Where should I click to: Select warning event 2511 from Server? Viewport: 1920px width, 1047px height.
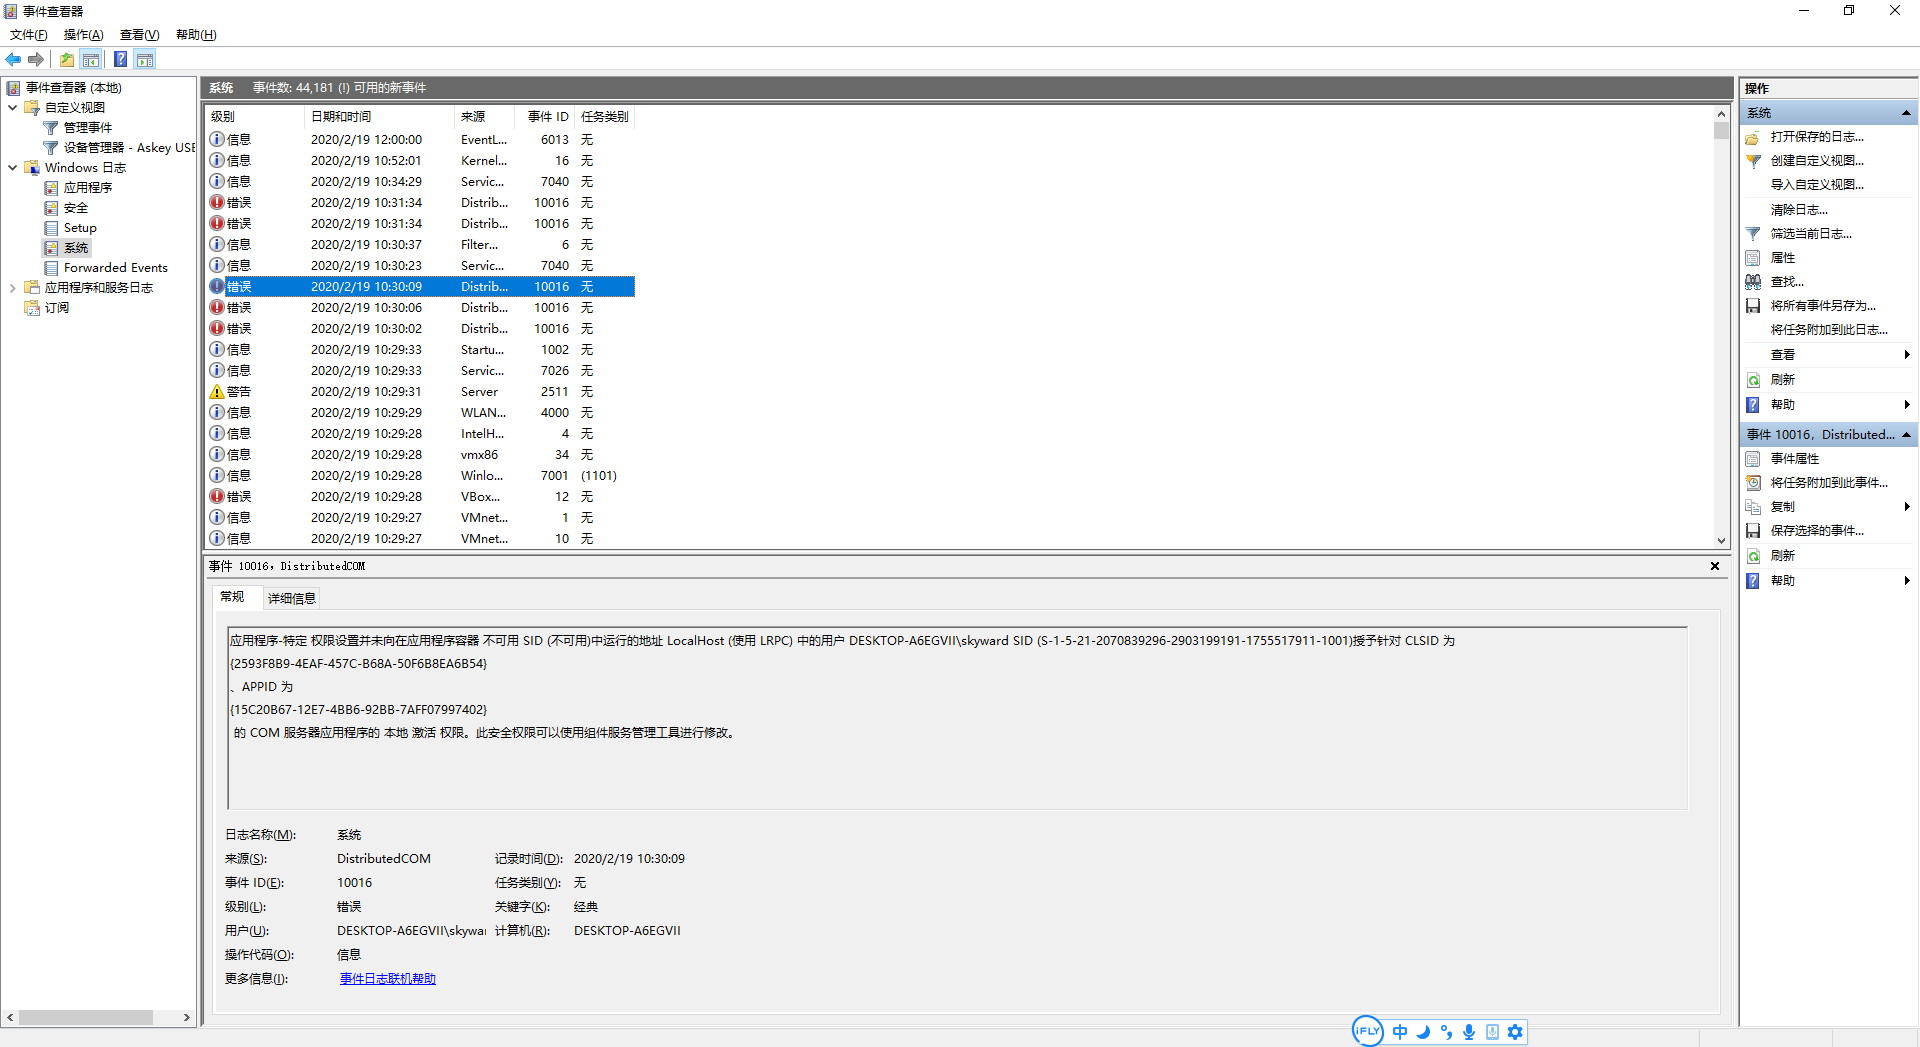(x=420, y=392)
